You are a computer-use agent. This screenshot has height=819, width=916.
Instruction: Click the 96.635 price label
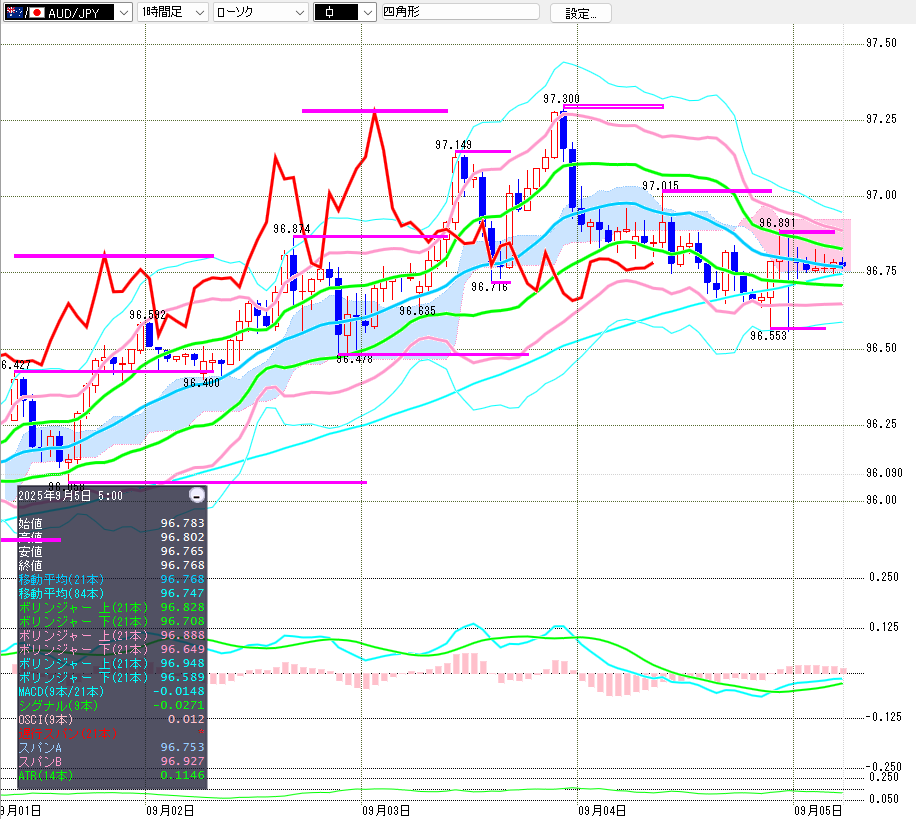tap(417, 311)
